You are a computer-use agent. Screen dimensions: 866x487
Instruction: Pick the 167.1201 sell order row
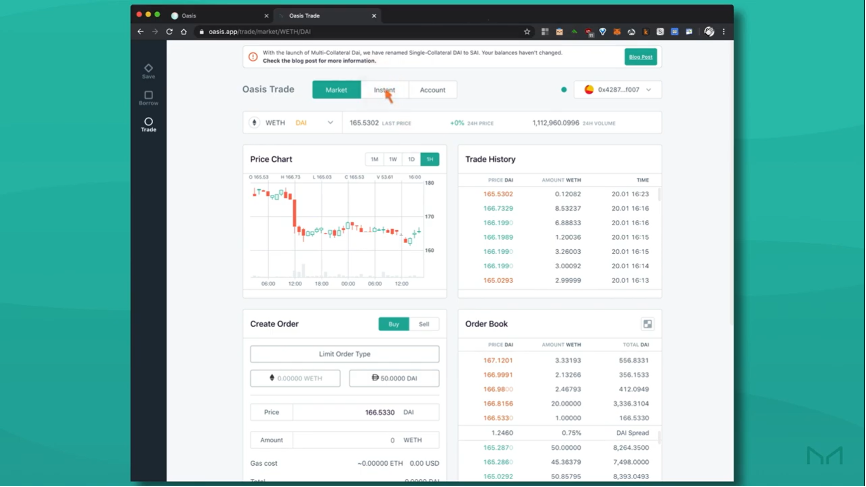click(558, 361)
